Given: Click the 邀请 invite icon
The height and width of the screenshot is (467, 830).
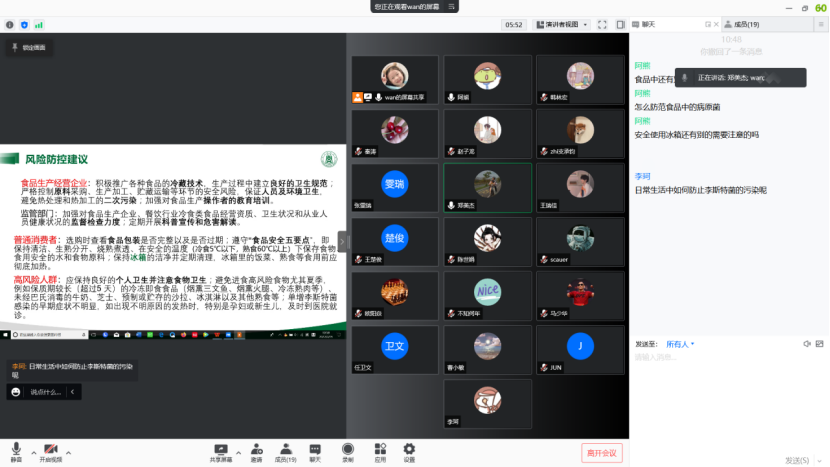Looking at the screenshot, I should point(256,450).
